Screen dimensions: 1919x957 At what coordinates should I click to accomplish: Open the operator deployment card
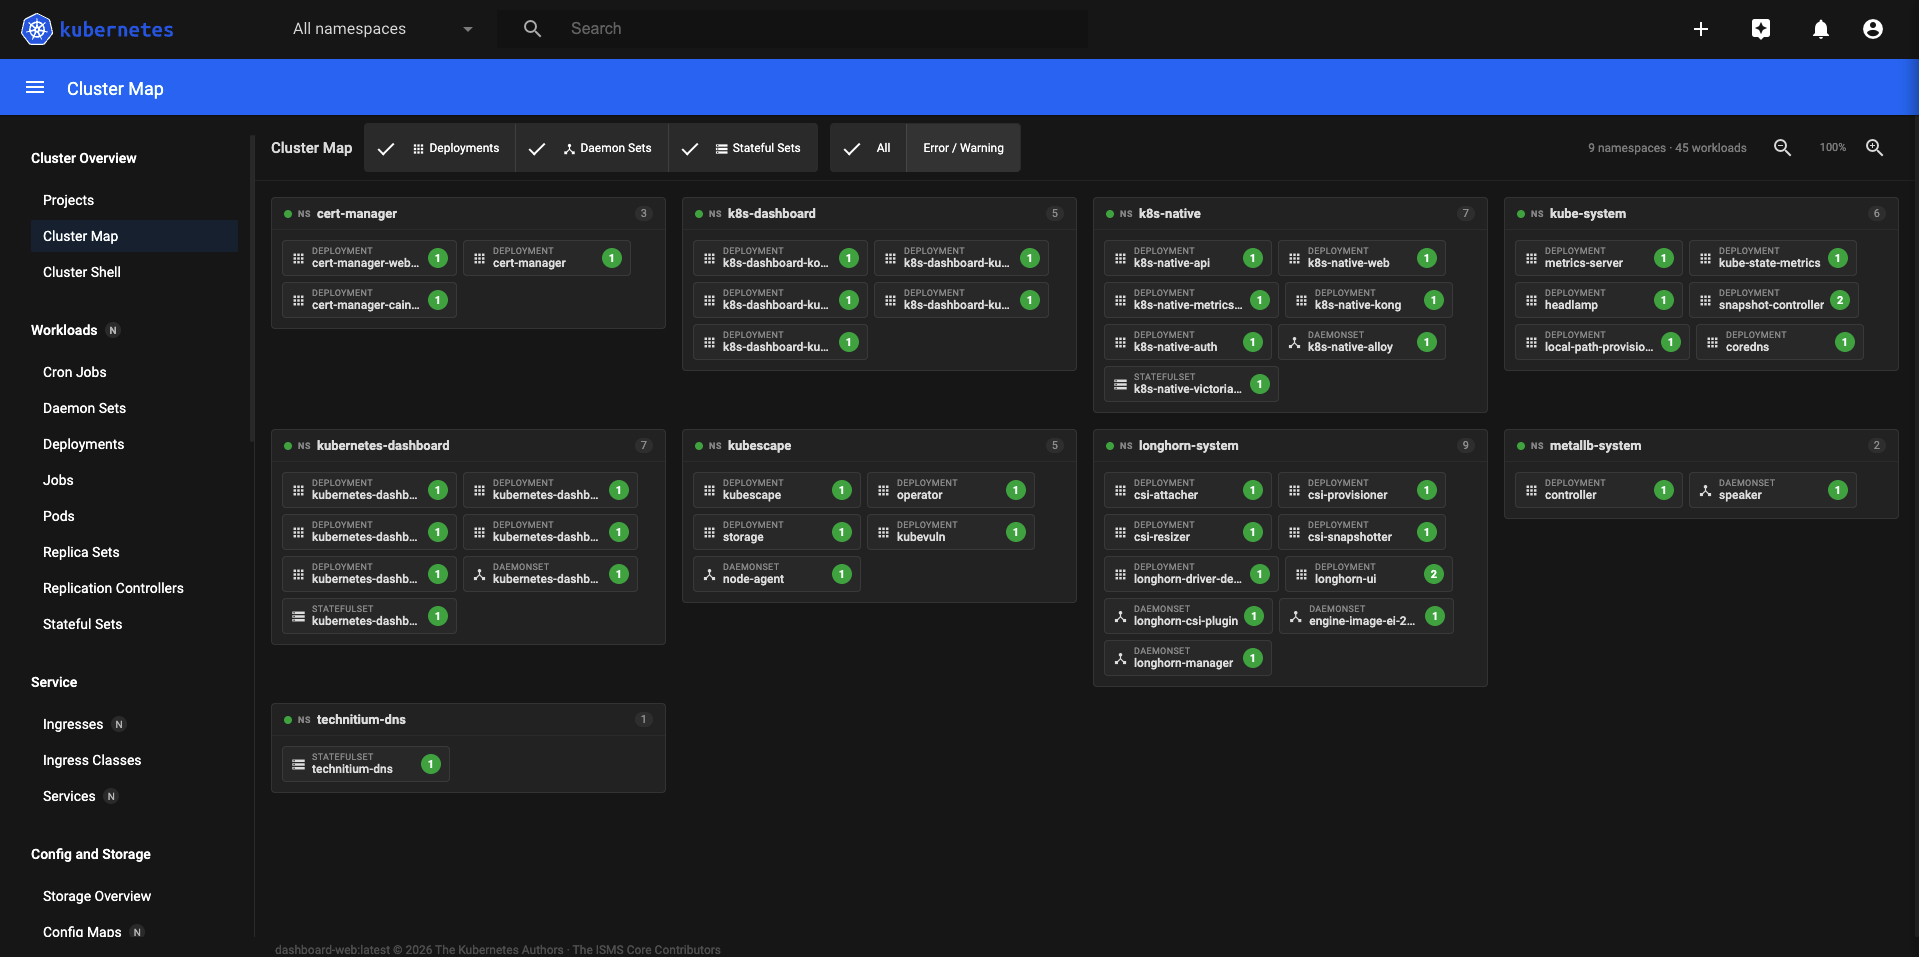[950, 490]
